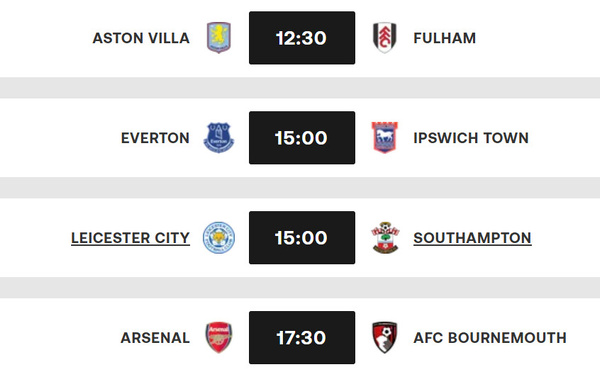The height and width of the screenshot is (372, 600).
Task: Open the Arsenal team name
Action: click(x=155, y=338)
